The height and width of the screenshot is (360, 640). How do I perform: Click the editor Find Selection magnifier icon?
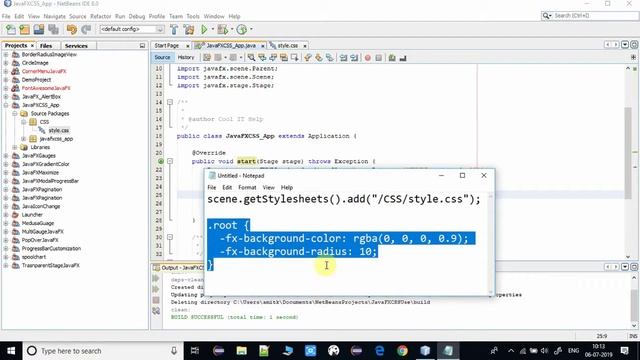(x=251, y=58)
